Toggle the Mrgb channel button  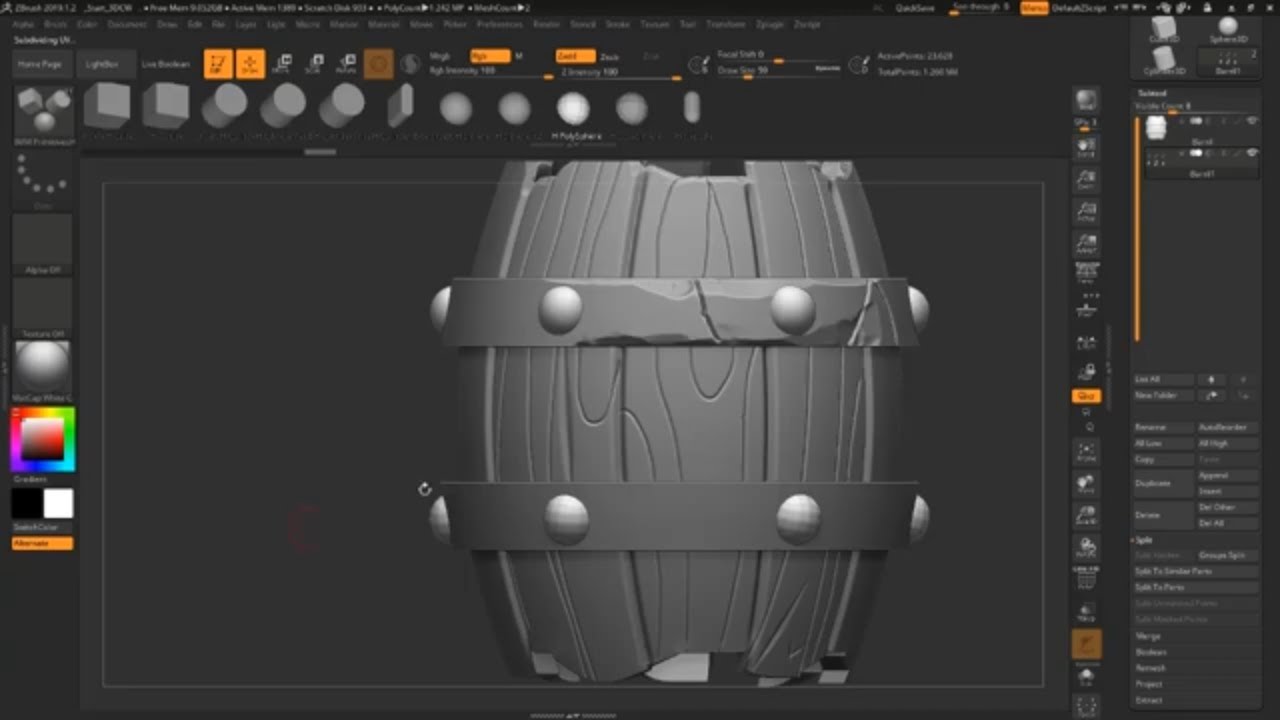[x=440, y=56]
